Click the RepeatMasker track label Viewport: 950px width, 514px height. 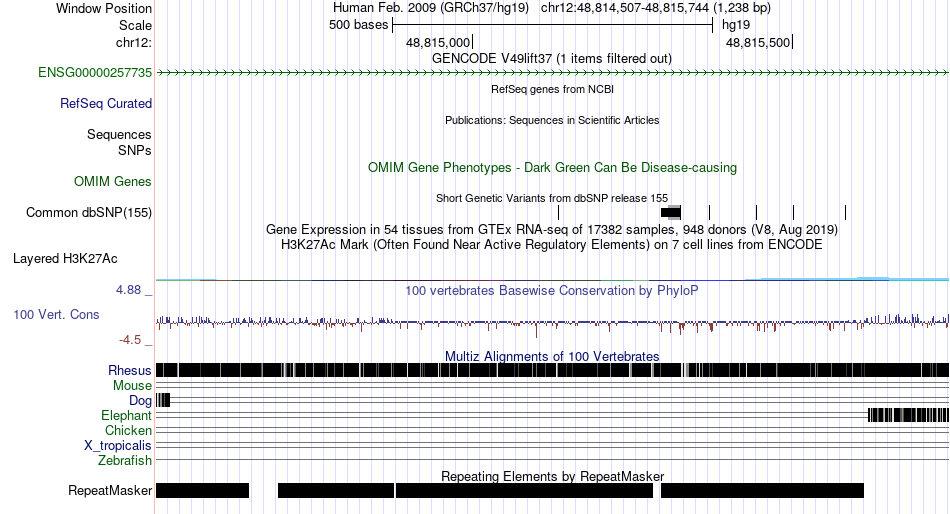tap(110, 490)
